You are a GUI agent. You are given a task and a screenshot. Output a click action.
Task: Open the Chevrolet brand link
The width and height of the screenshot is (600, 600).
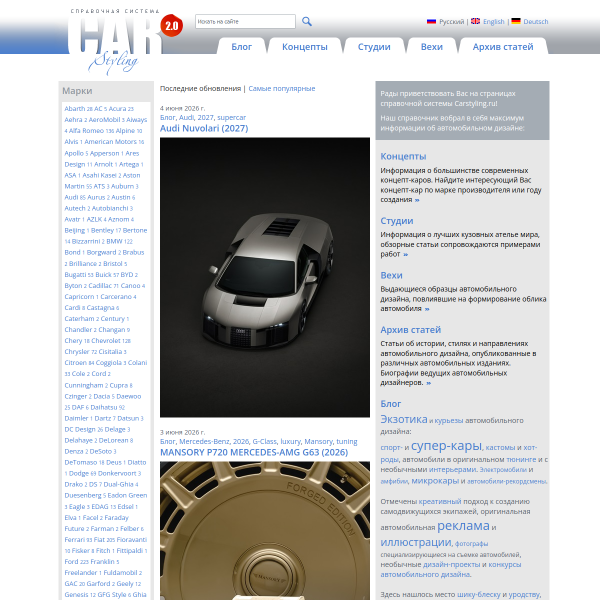pos(106,341)
